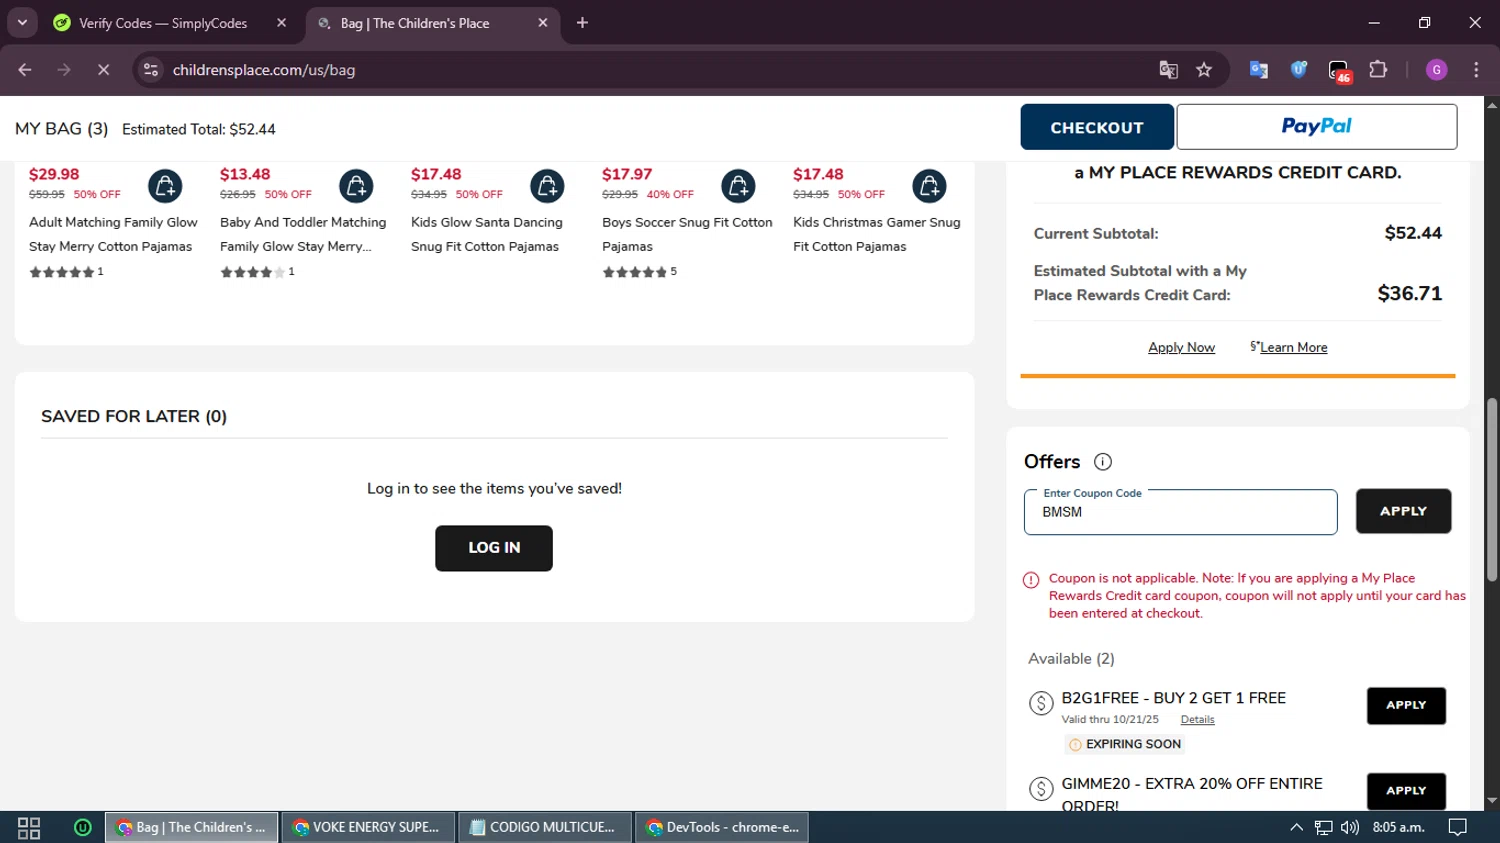This screenshot has width=1500, height=843.
Task: Open the tab search dropdown arrow
Action: click(22, 23)
